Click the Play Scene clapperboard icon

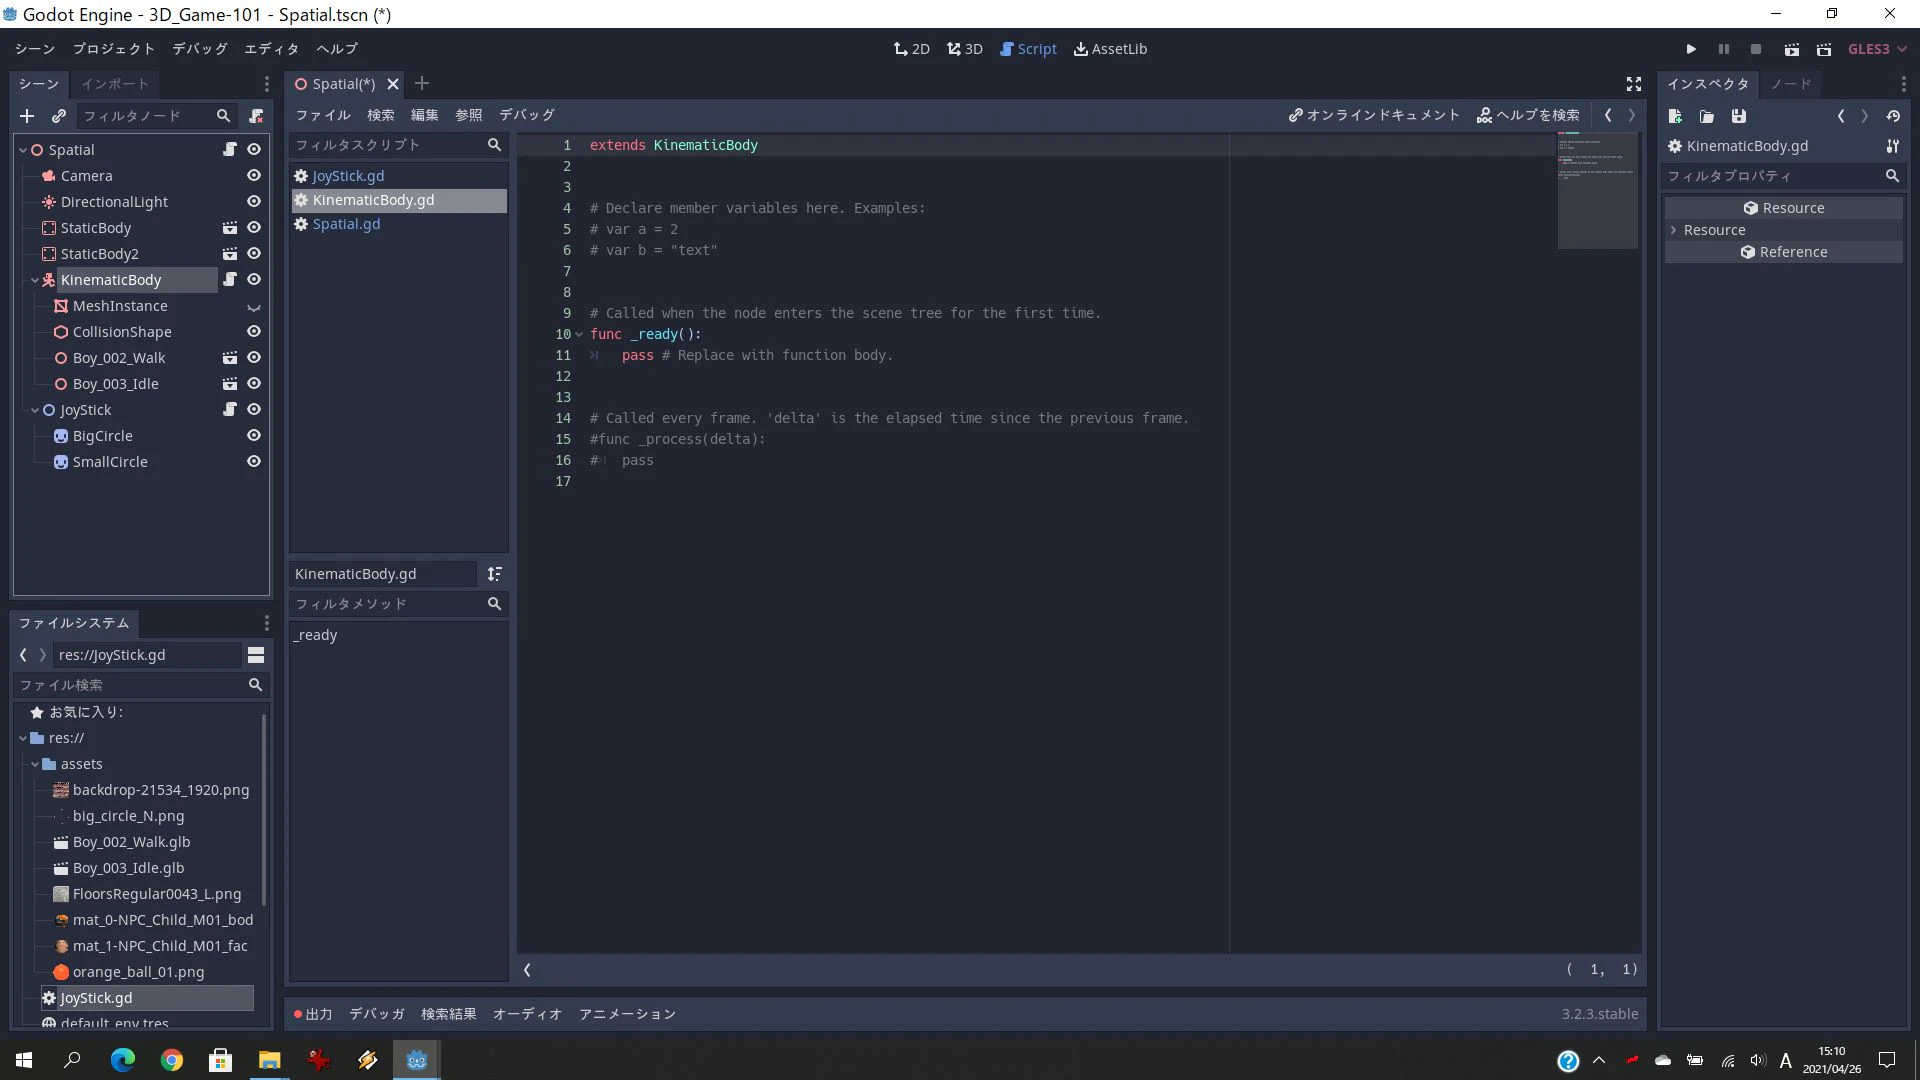tap(1792, 49)
